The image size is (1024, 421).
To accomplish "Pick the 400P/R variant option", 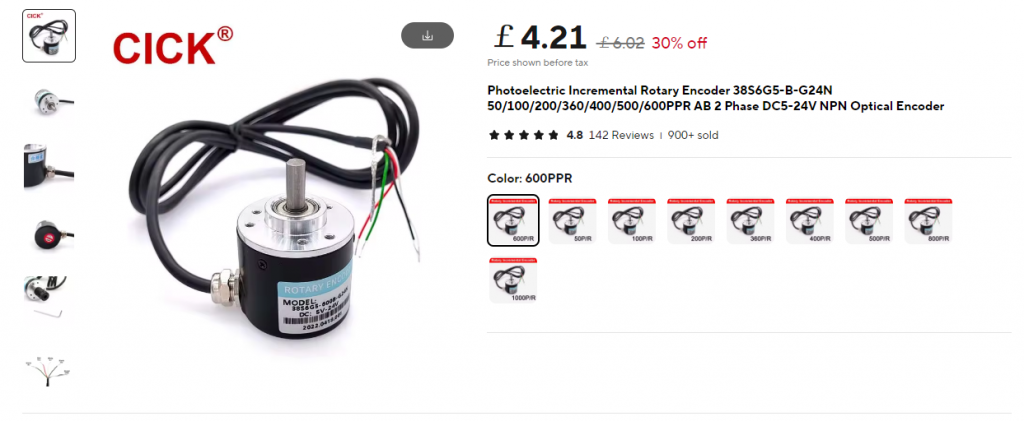I will coord(809,221).
